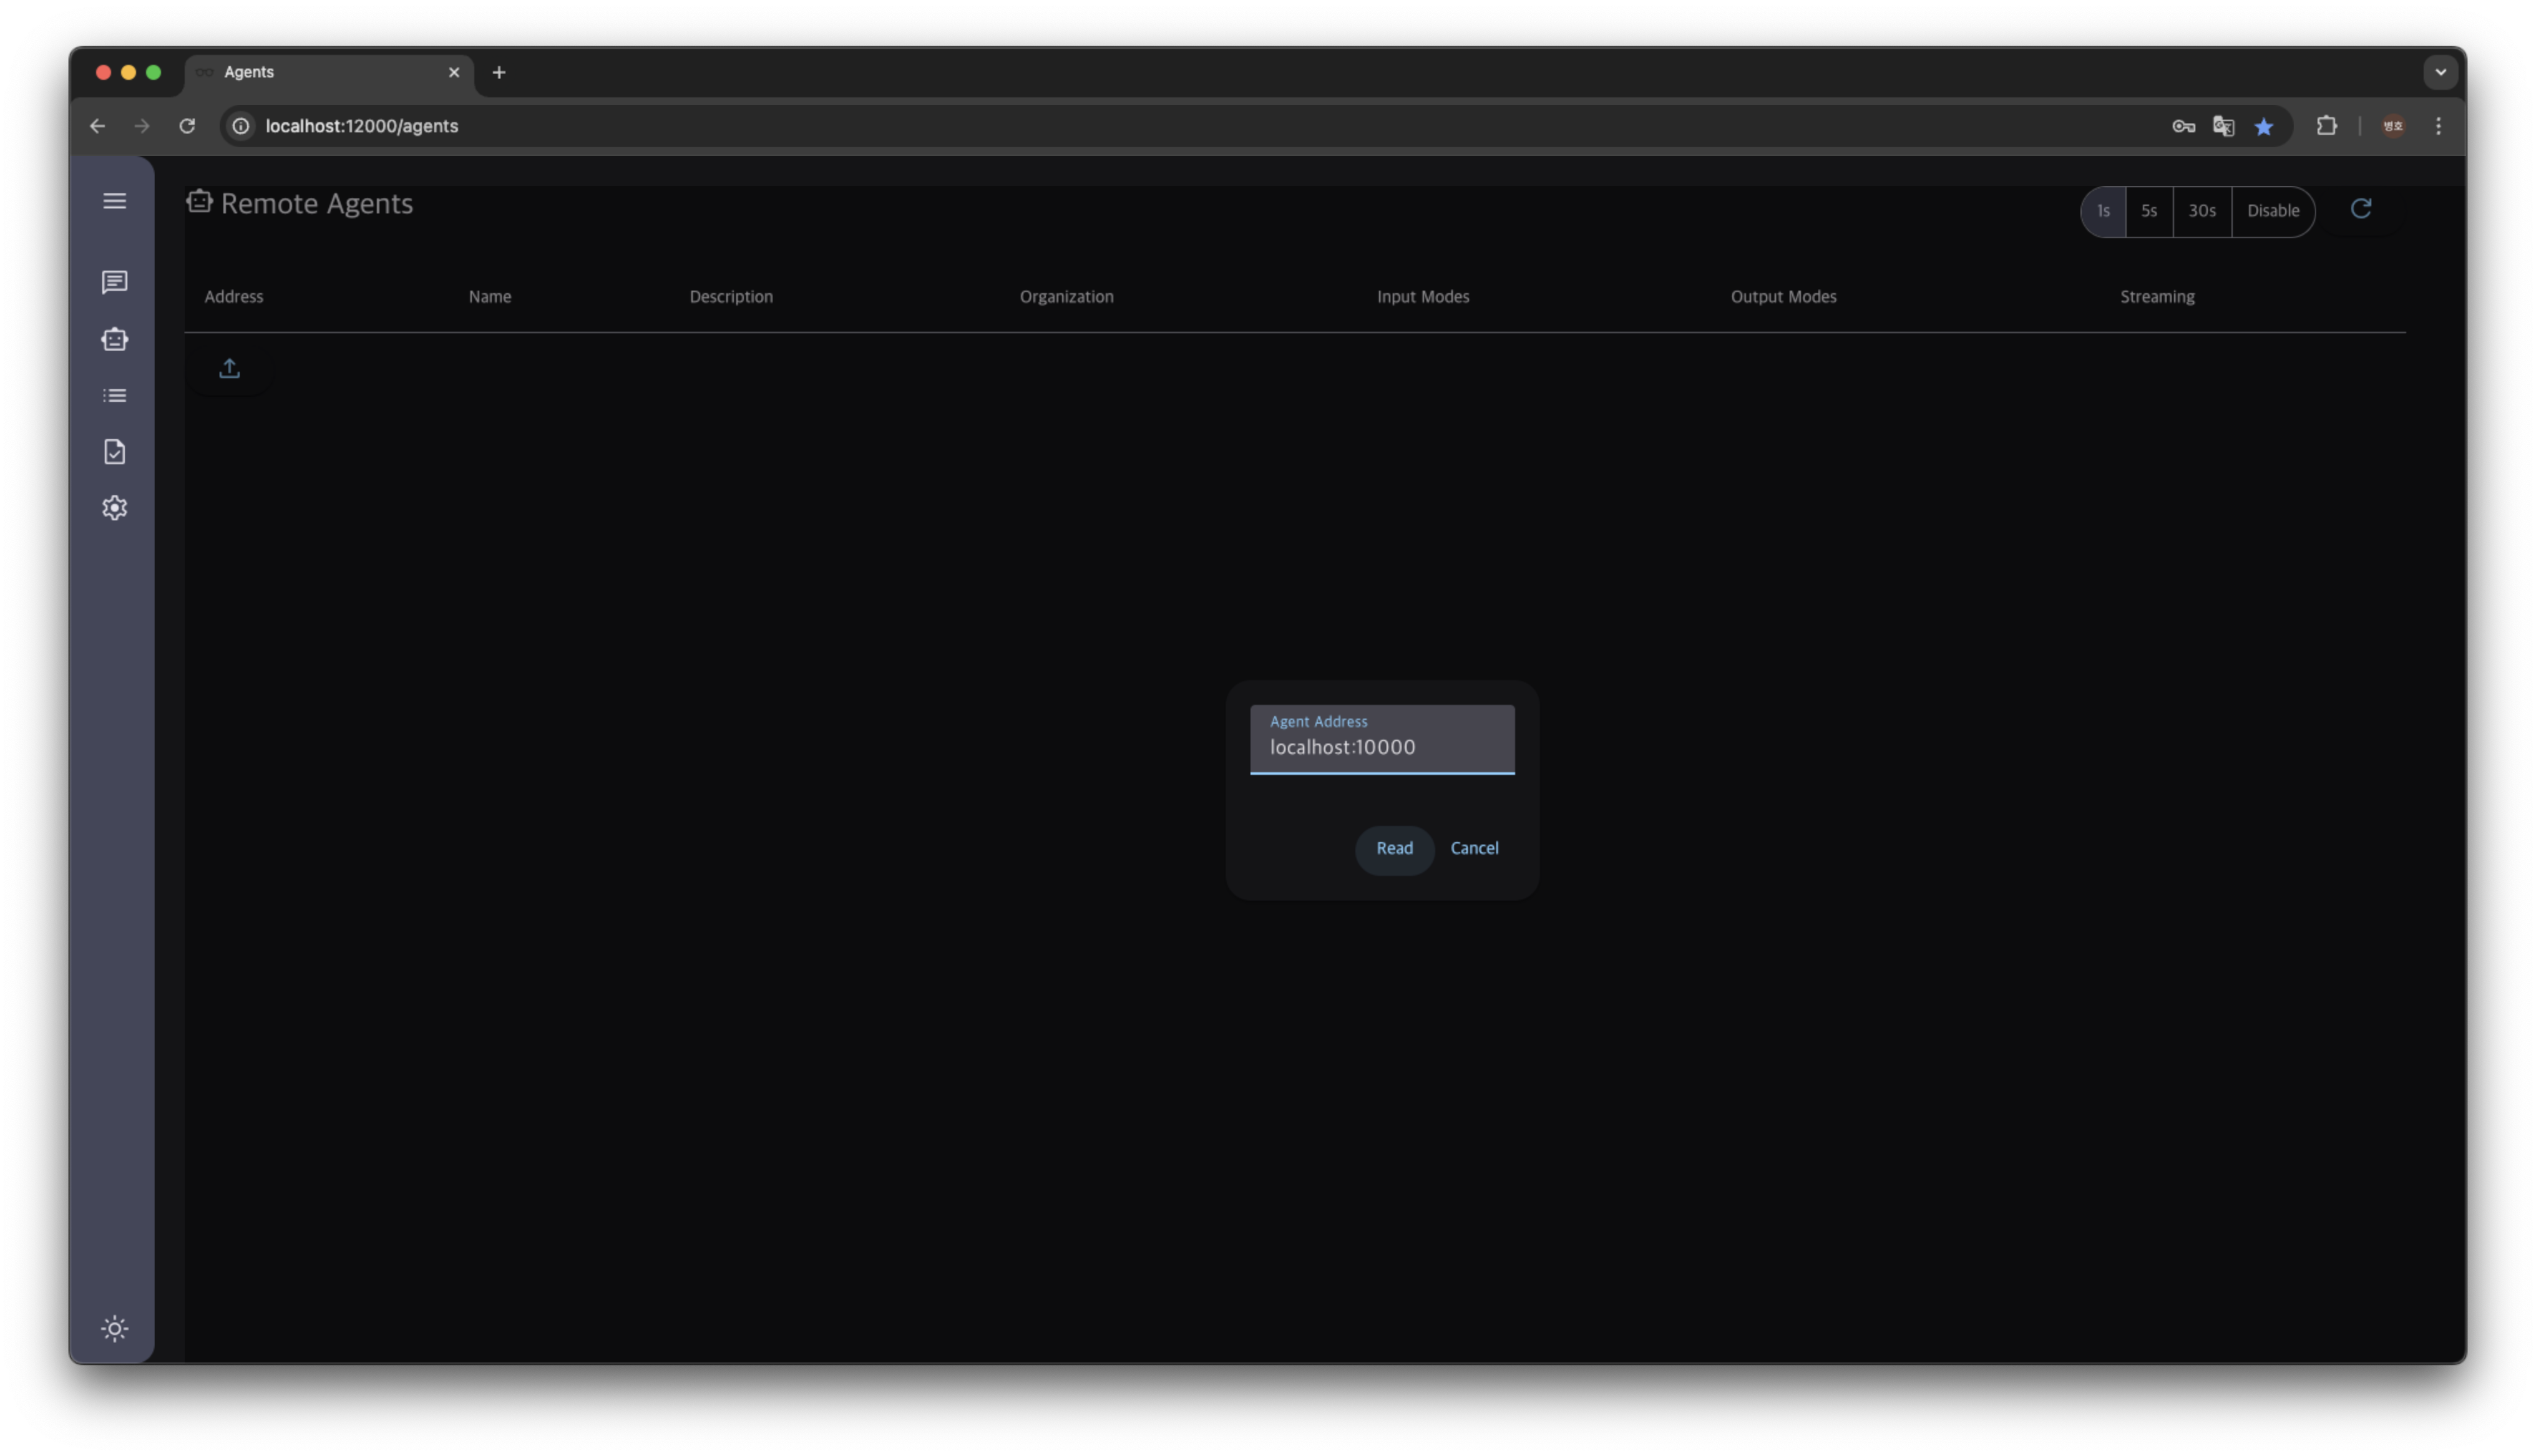Disable auto refresh polling
Viewport: 2536px width, 1456px height.
[x=2272, y=211]
